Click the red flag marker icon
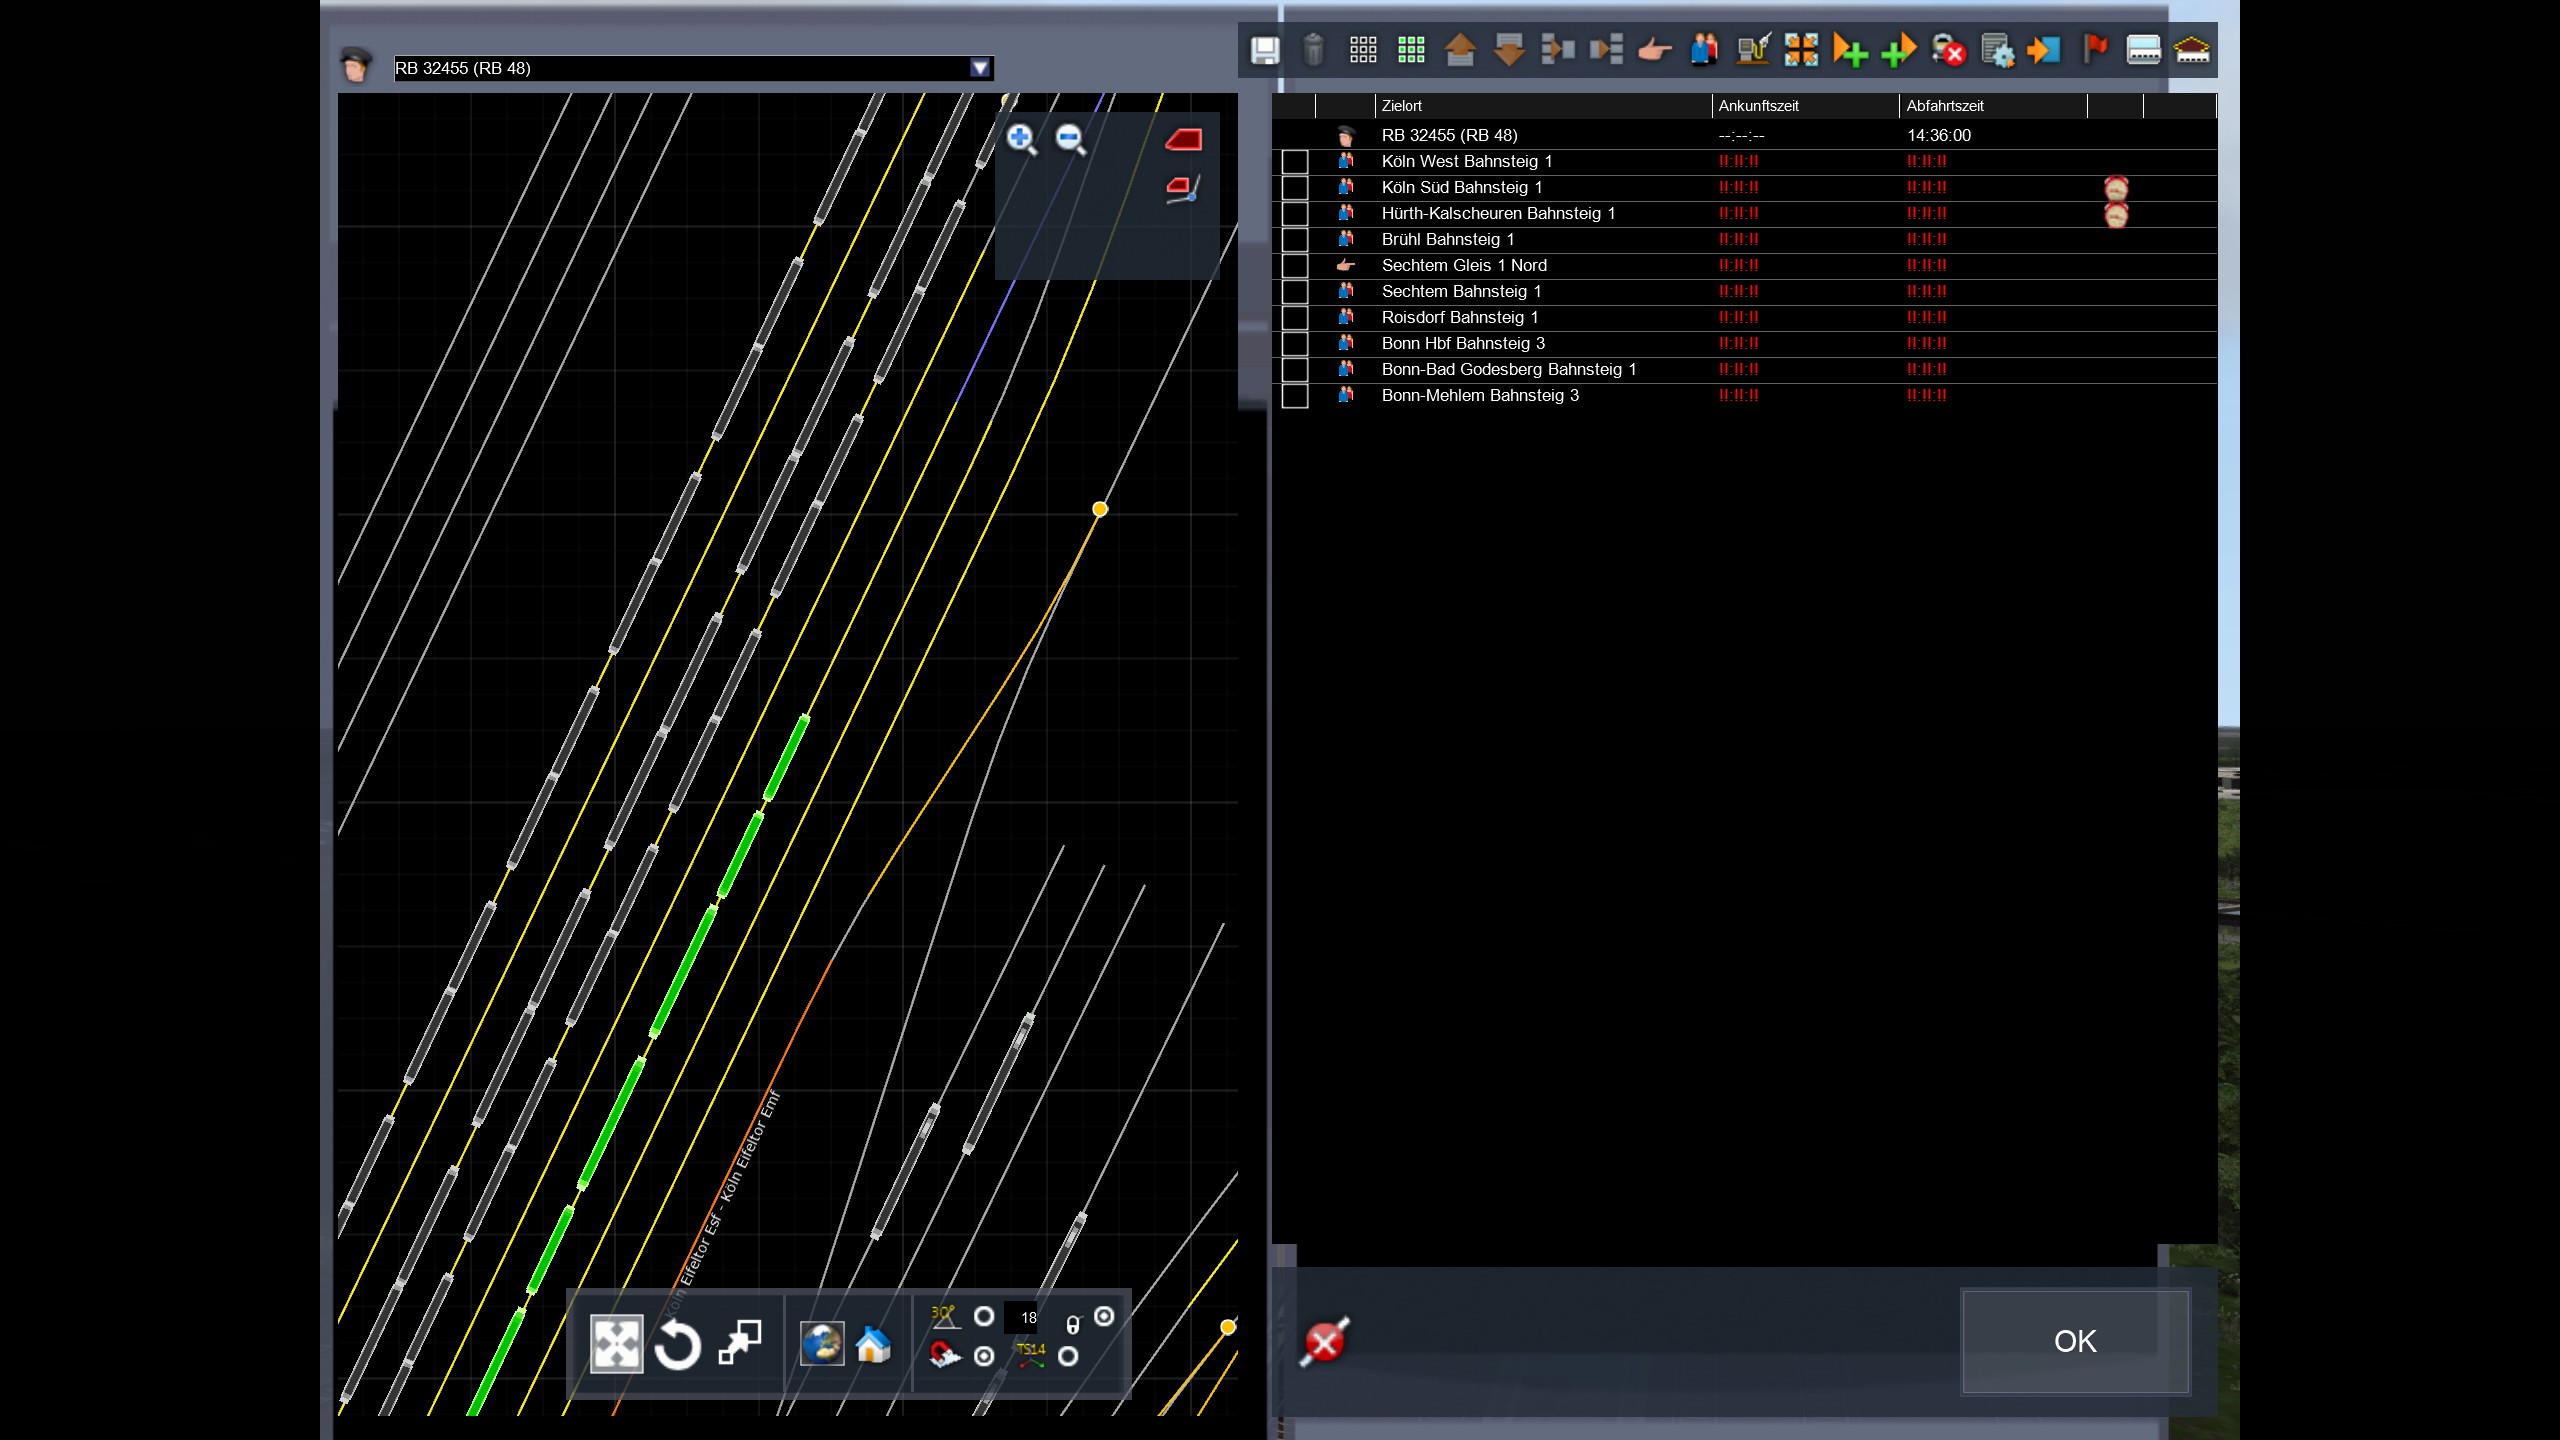2560x1440 pixels. click(x=2094, y=50)
